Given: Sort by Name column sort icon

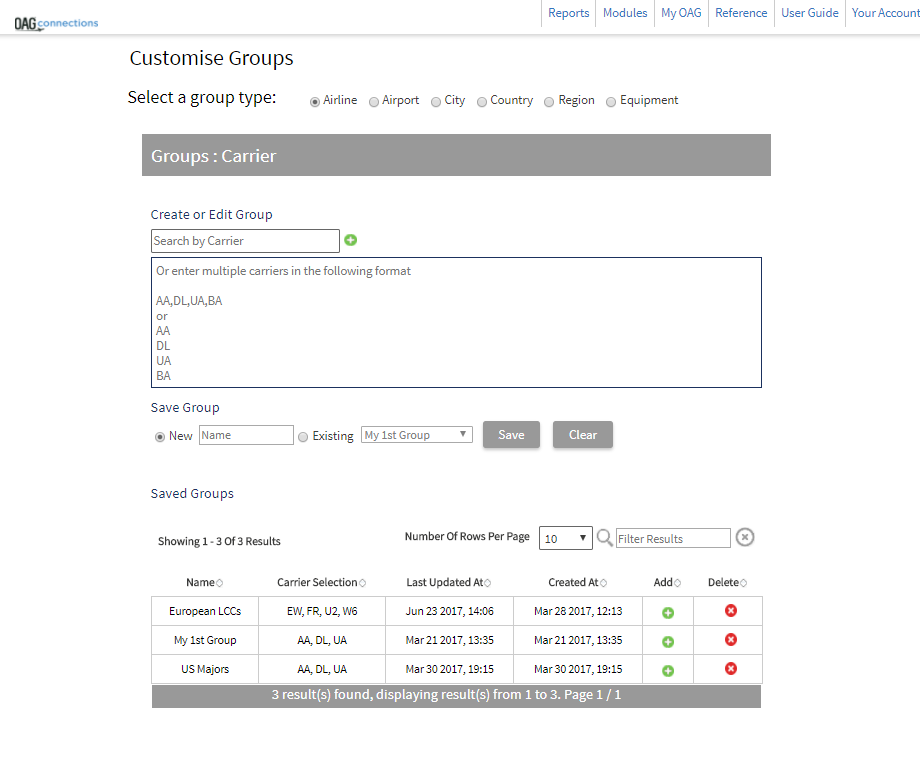Looking at the screenshot, I should (219, 583).
